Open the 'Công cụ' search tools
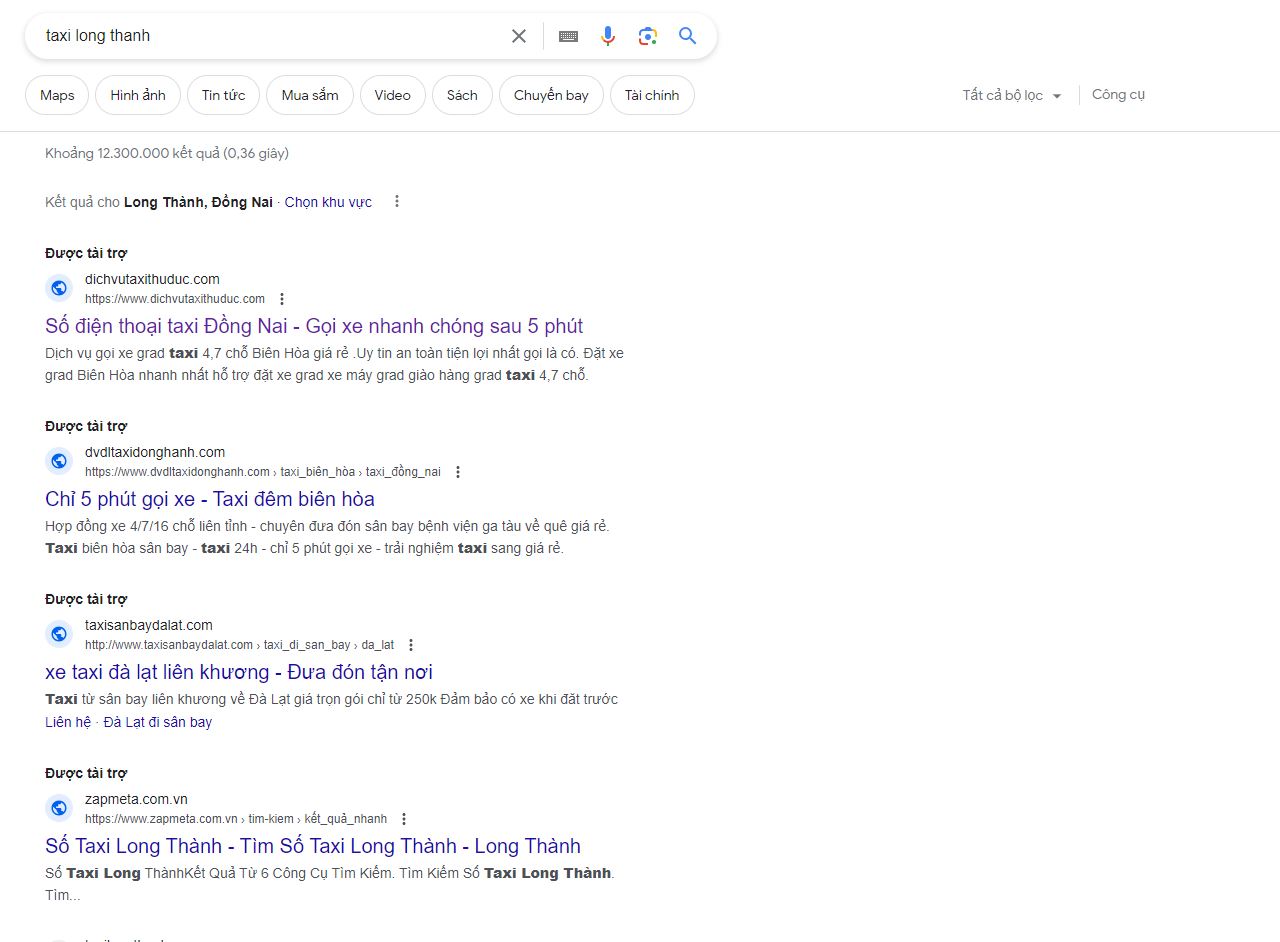1280x942 pixels. [1118, 95]
